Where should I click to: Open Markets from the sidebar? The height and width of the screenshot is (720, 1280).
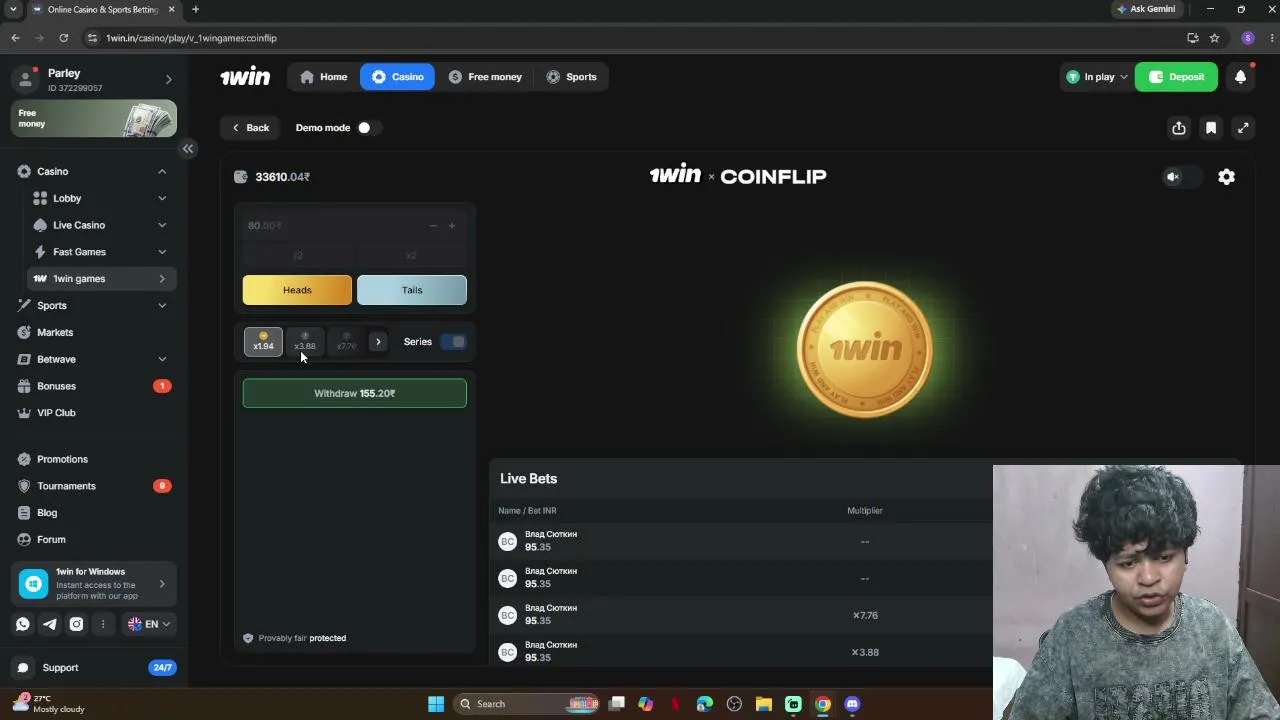tap(55, 332)
